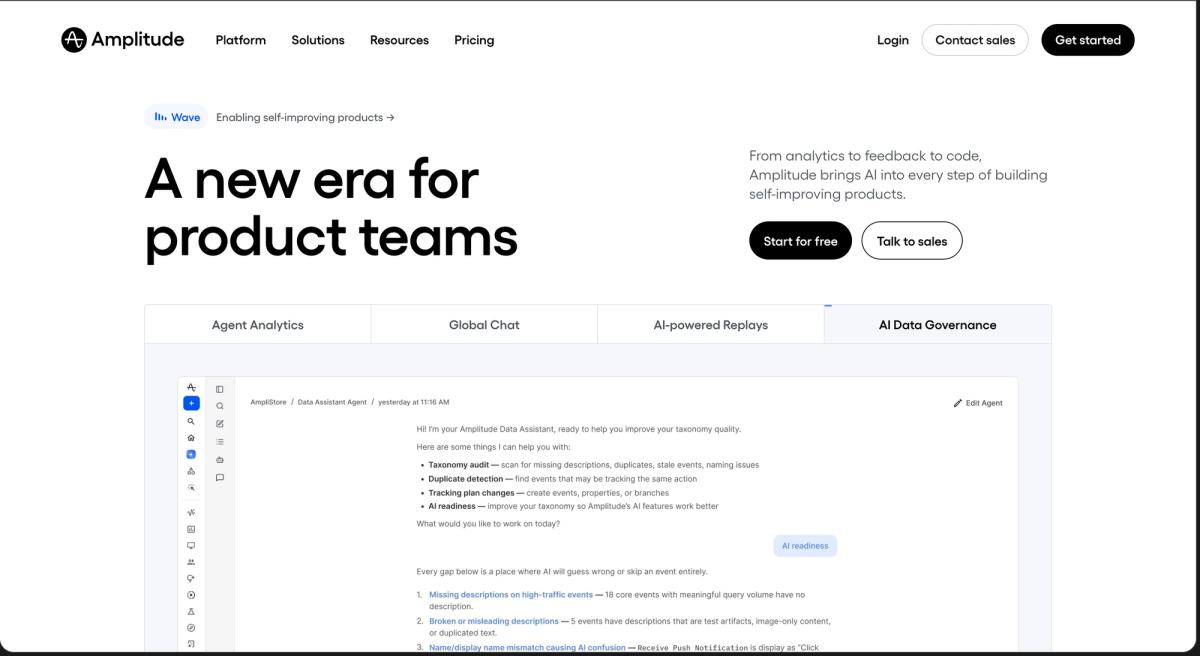Click the magnifier search icon in left rail

(x=191, y=421)
